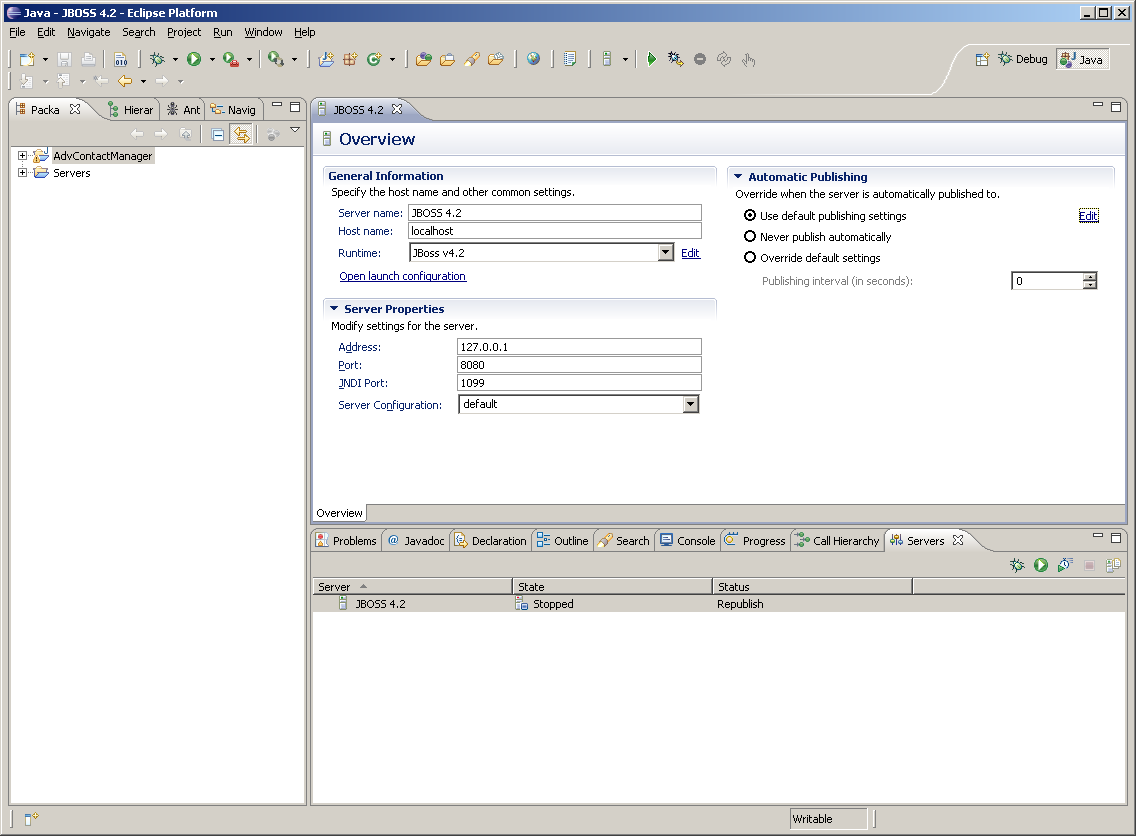1136x836 pixels.
Task: Open the Package Explorer view menu triangle
Action: point(295,130)
